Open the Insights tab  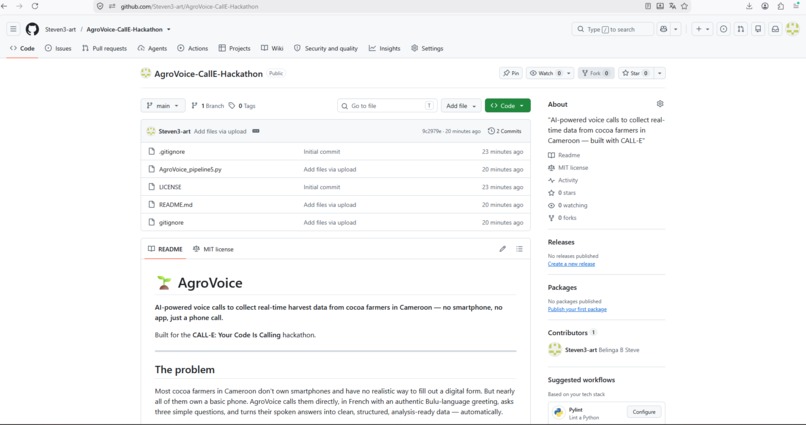pyautogui.click(x=384, y=48)
